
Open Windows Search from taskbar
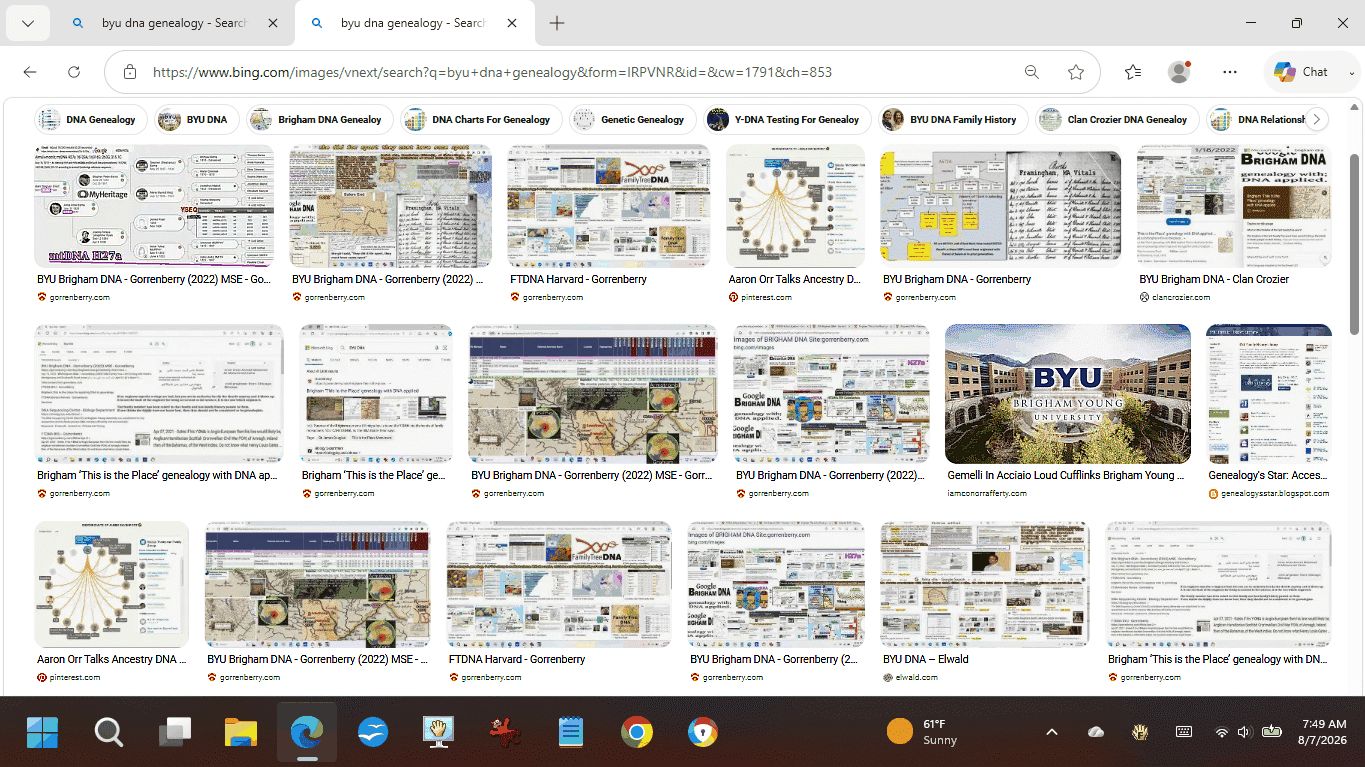(x=108, y=733)
